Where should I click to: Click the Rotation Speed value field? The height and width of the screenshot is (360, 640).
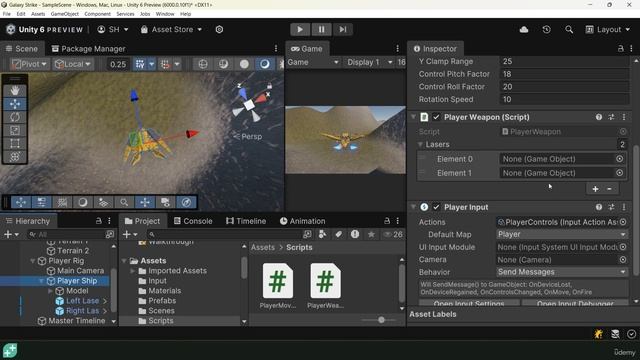point(564,99)
